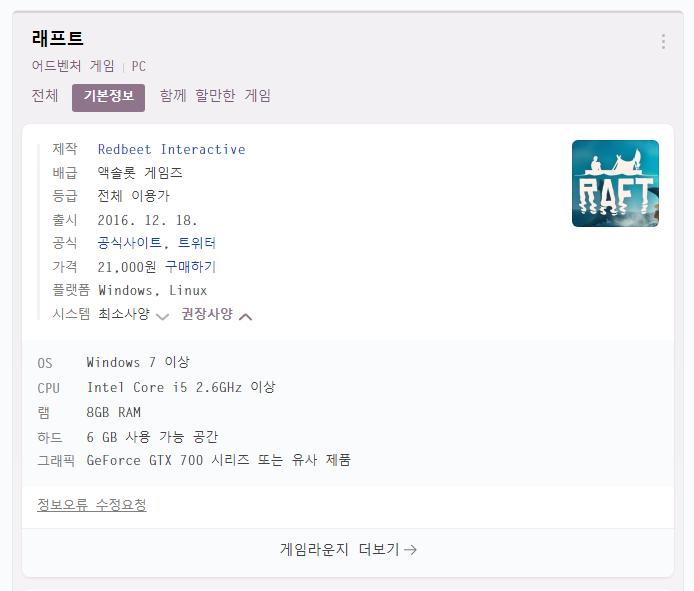This screenshot has height=591, width=694.
Task: Click the 액솔롯 게임즈 publisher text
Action: (x=140, y=173)
